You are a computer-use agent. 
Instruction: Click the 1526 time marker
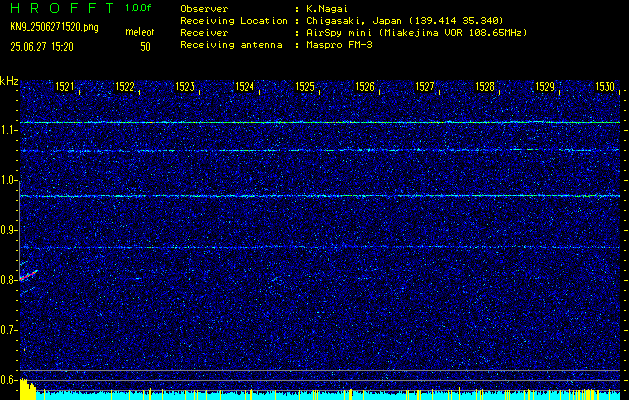pos(365,86)
